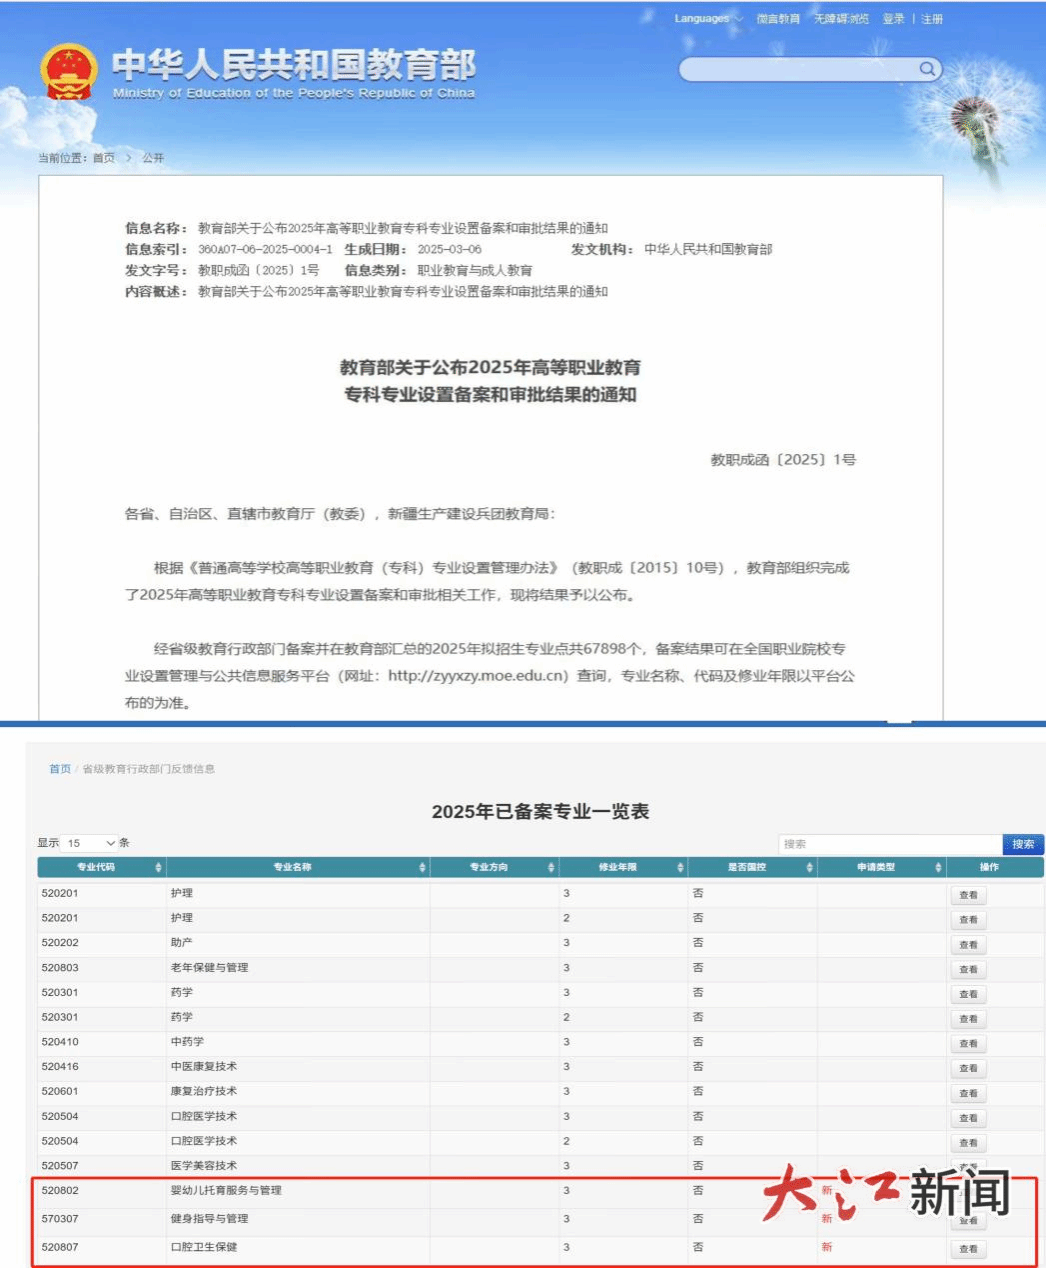This screenshot has width=1046, height=1268.
Task: Click the index number 360A07-06-2025-0004-1
Action: click(265, 249)
